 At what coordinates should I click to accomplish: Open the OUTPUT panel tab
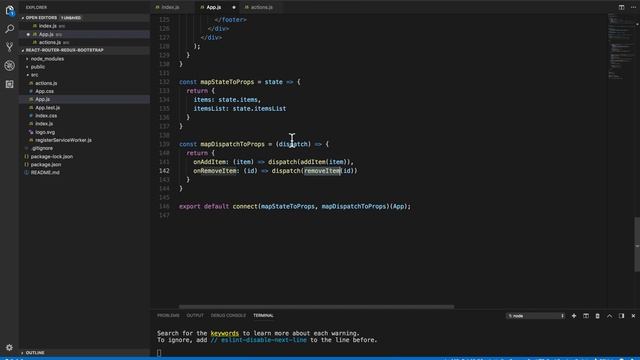coord(195,316)
